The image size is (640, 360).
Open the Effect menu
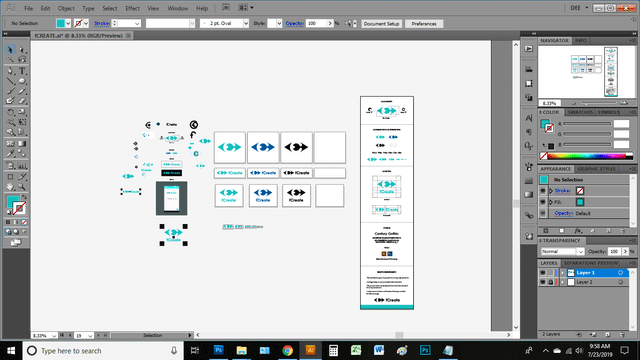coord(132,8)
